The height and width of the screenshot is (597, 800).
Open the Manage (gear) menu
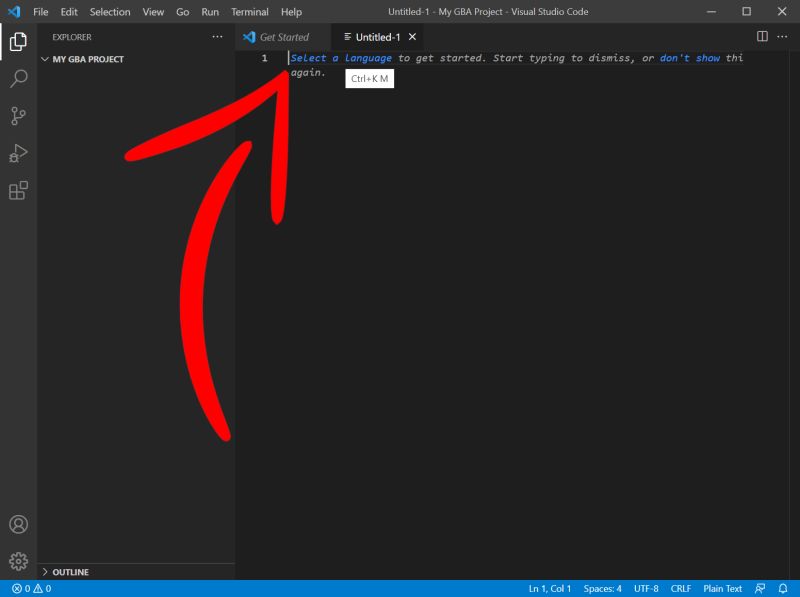16,561
